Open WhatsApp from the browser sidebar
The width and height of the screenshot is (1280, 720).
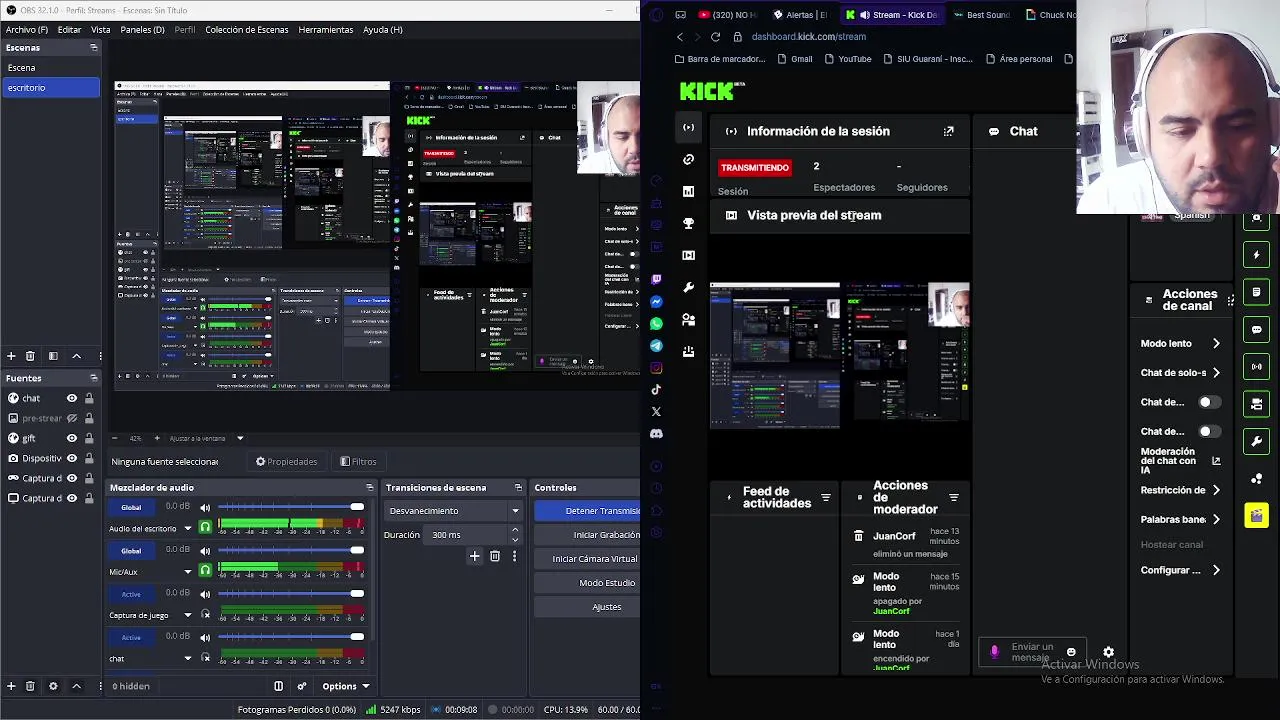pos(656,324)
